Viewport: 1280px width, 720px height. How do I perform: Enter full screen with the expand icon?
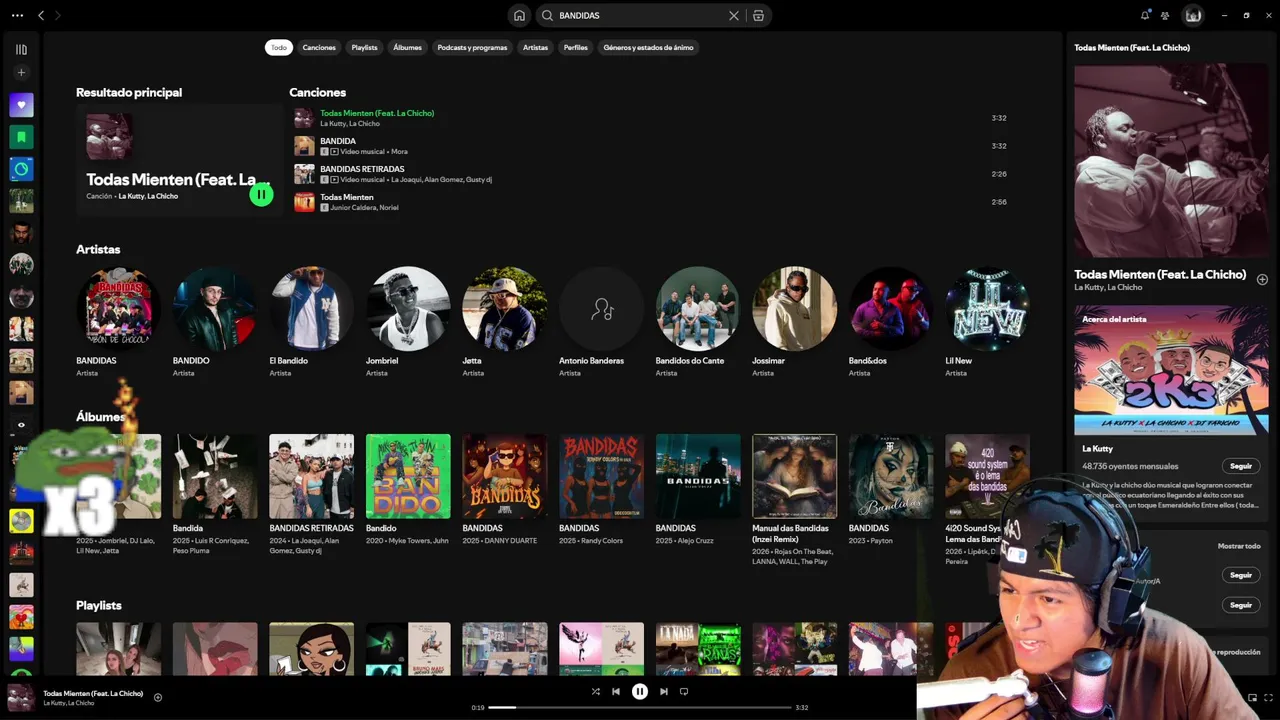(x=1269, y=697)
